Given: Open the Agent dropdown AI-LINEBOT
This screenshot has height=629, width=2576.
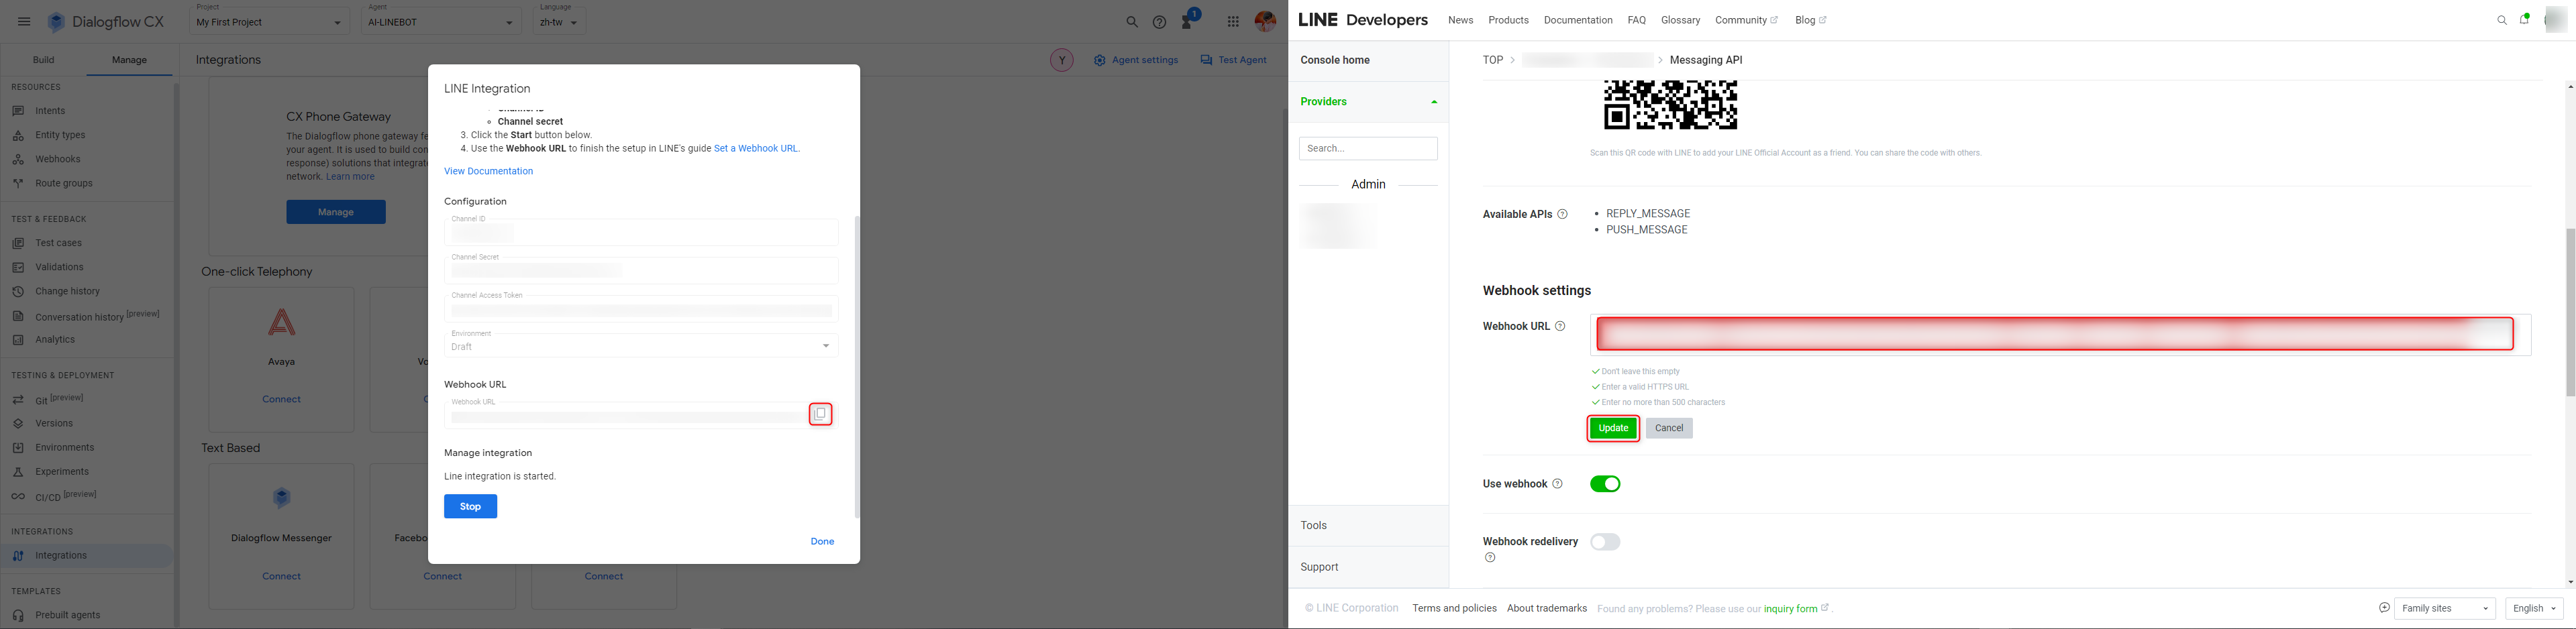Looking at the screenshot, I should [x=441, y=21].
